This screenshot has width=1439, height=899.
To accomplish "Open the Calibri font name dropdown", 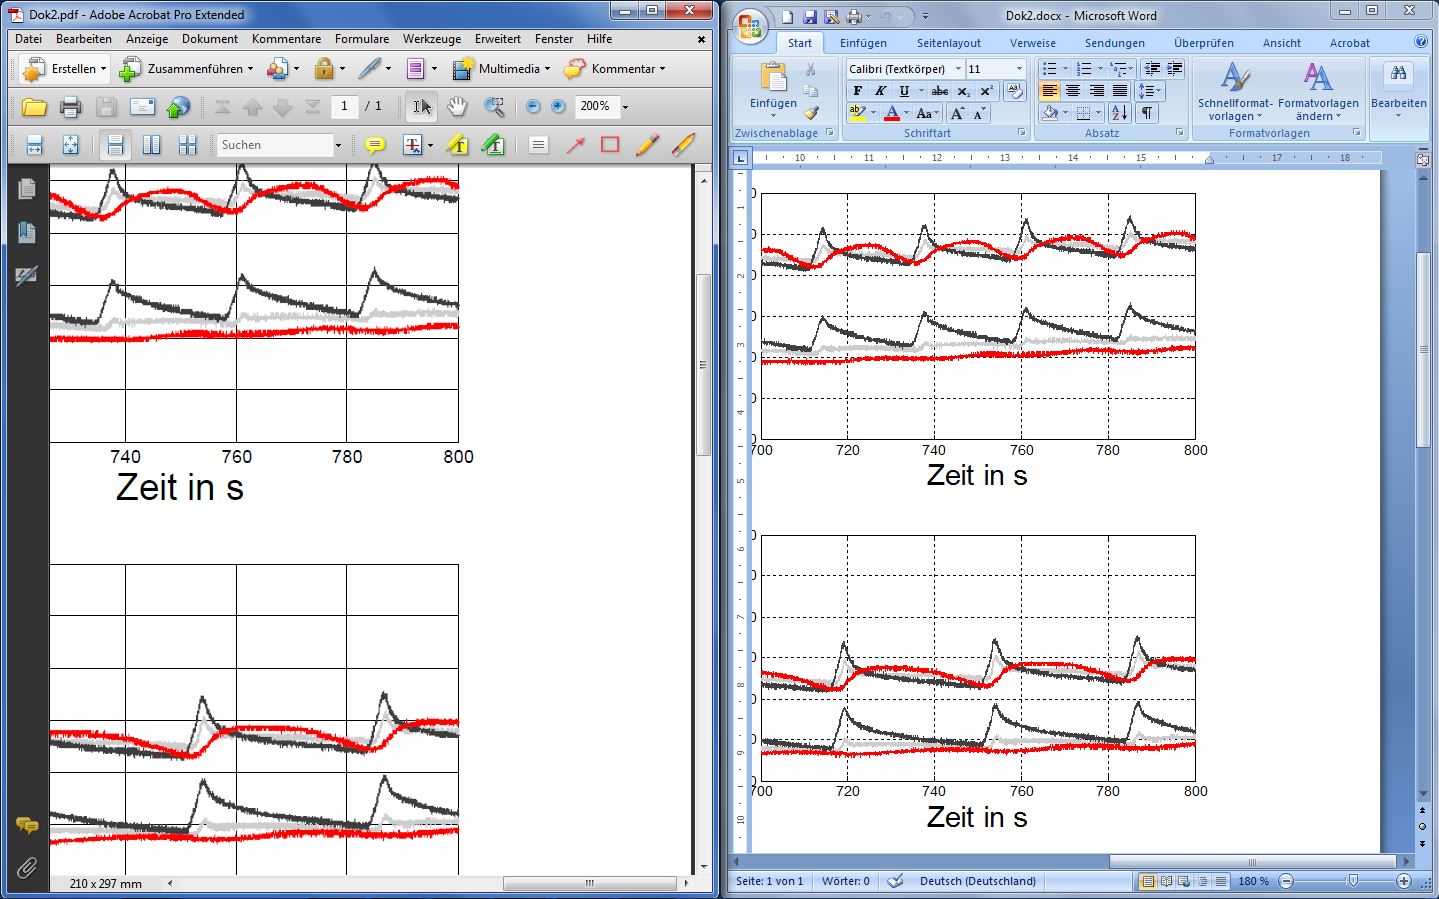I will tap(957, 69).
